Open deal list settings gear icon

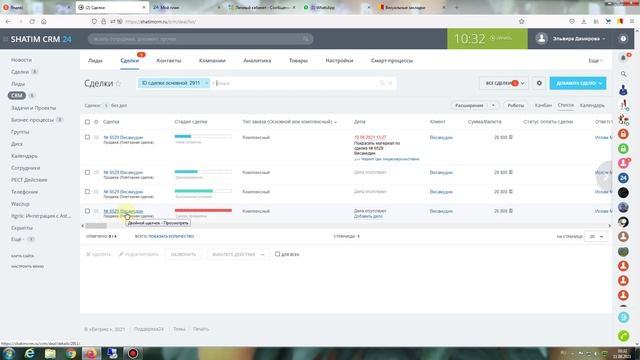tap(539, 83)
